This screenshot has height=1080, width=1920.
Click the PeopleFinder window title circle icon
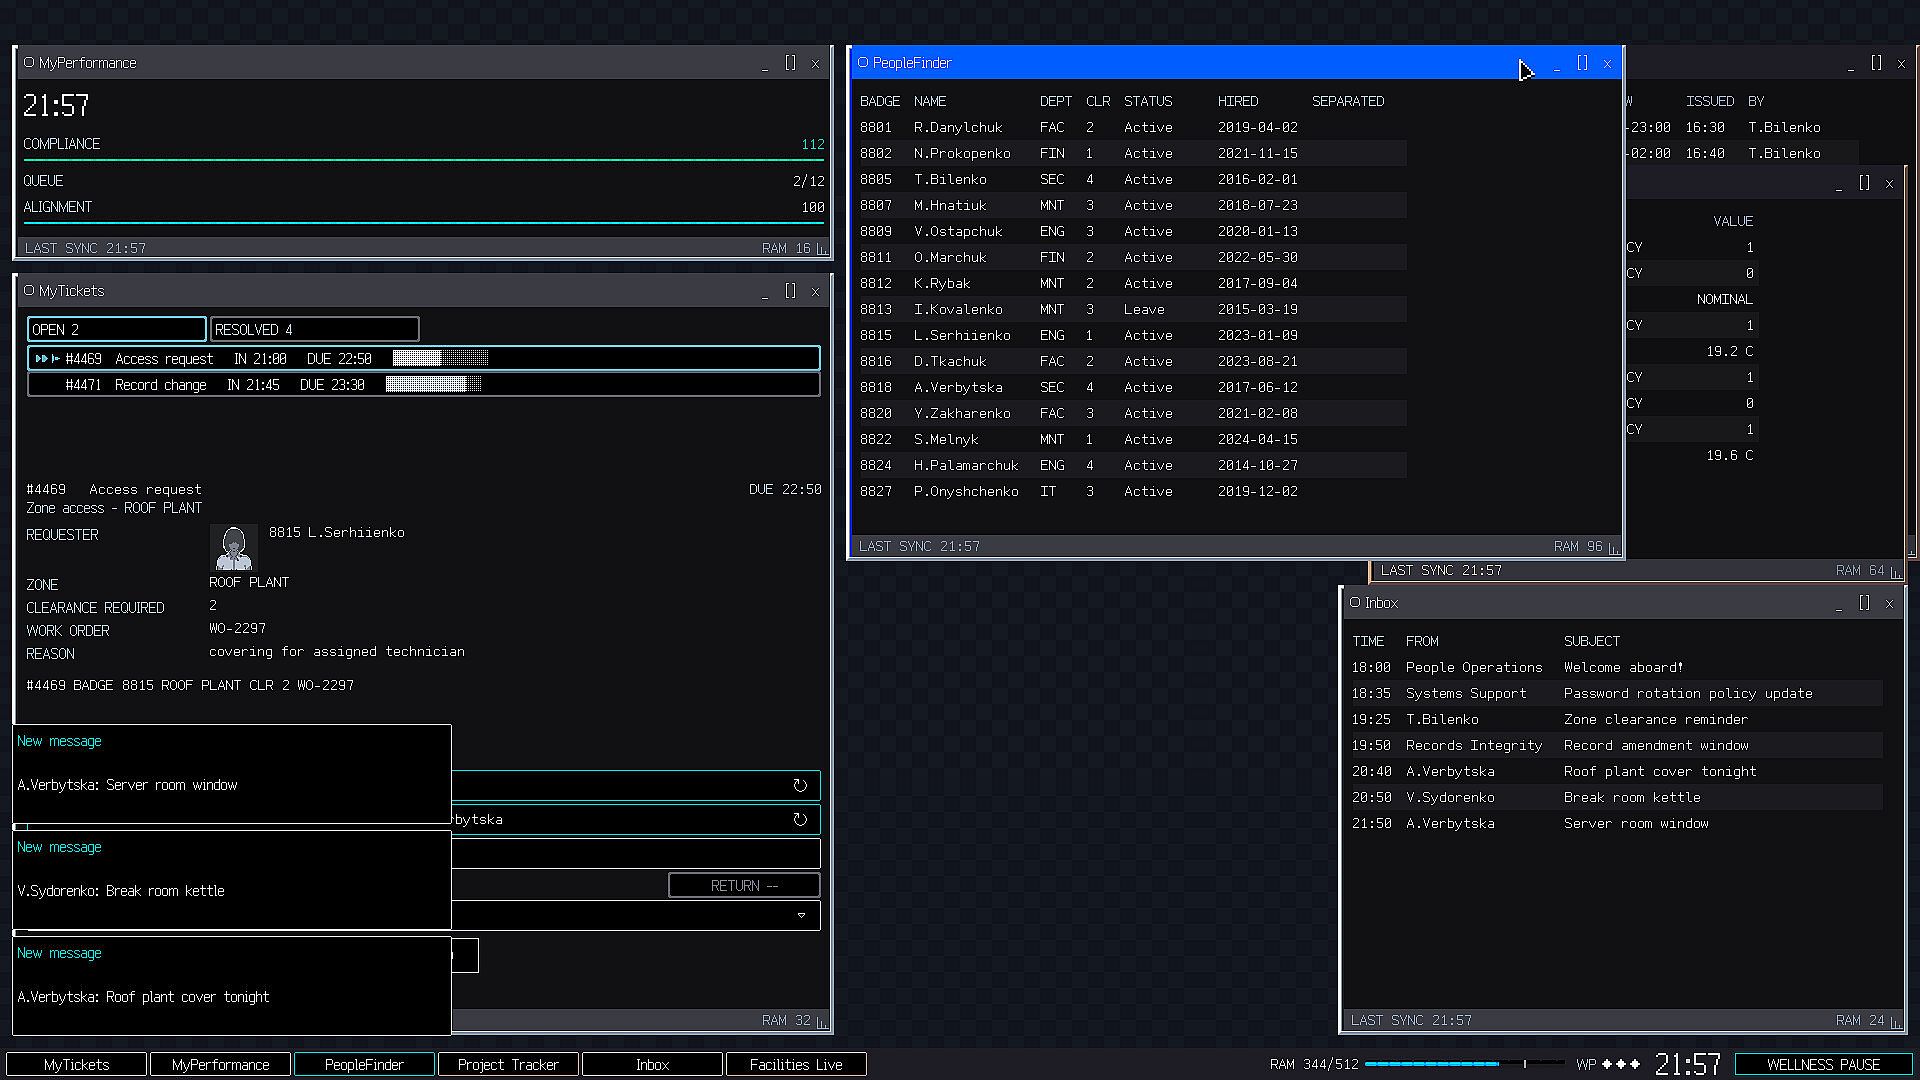(863, 62)
